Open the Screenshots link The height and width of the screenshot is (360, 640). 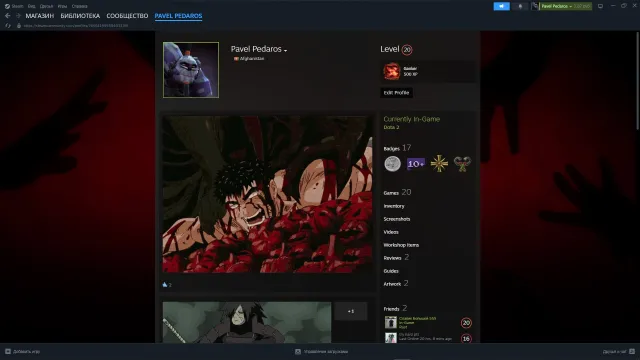(397, 219)
